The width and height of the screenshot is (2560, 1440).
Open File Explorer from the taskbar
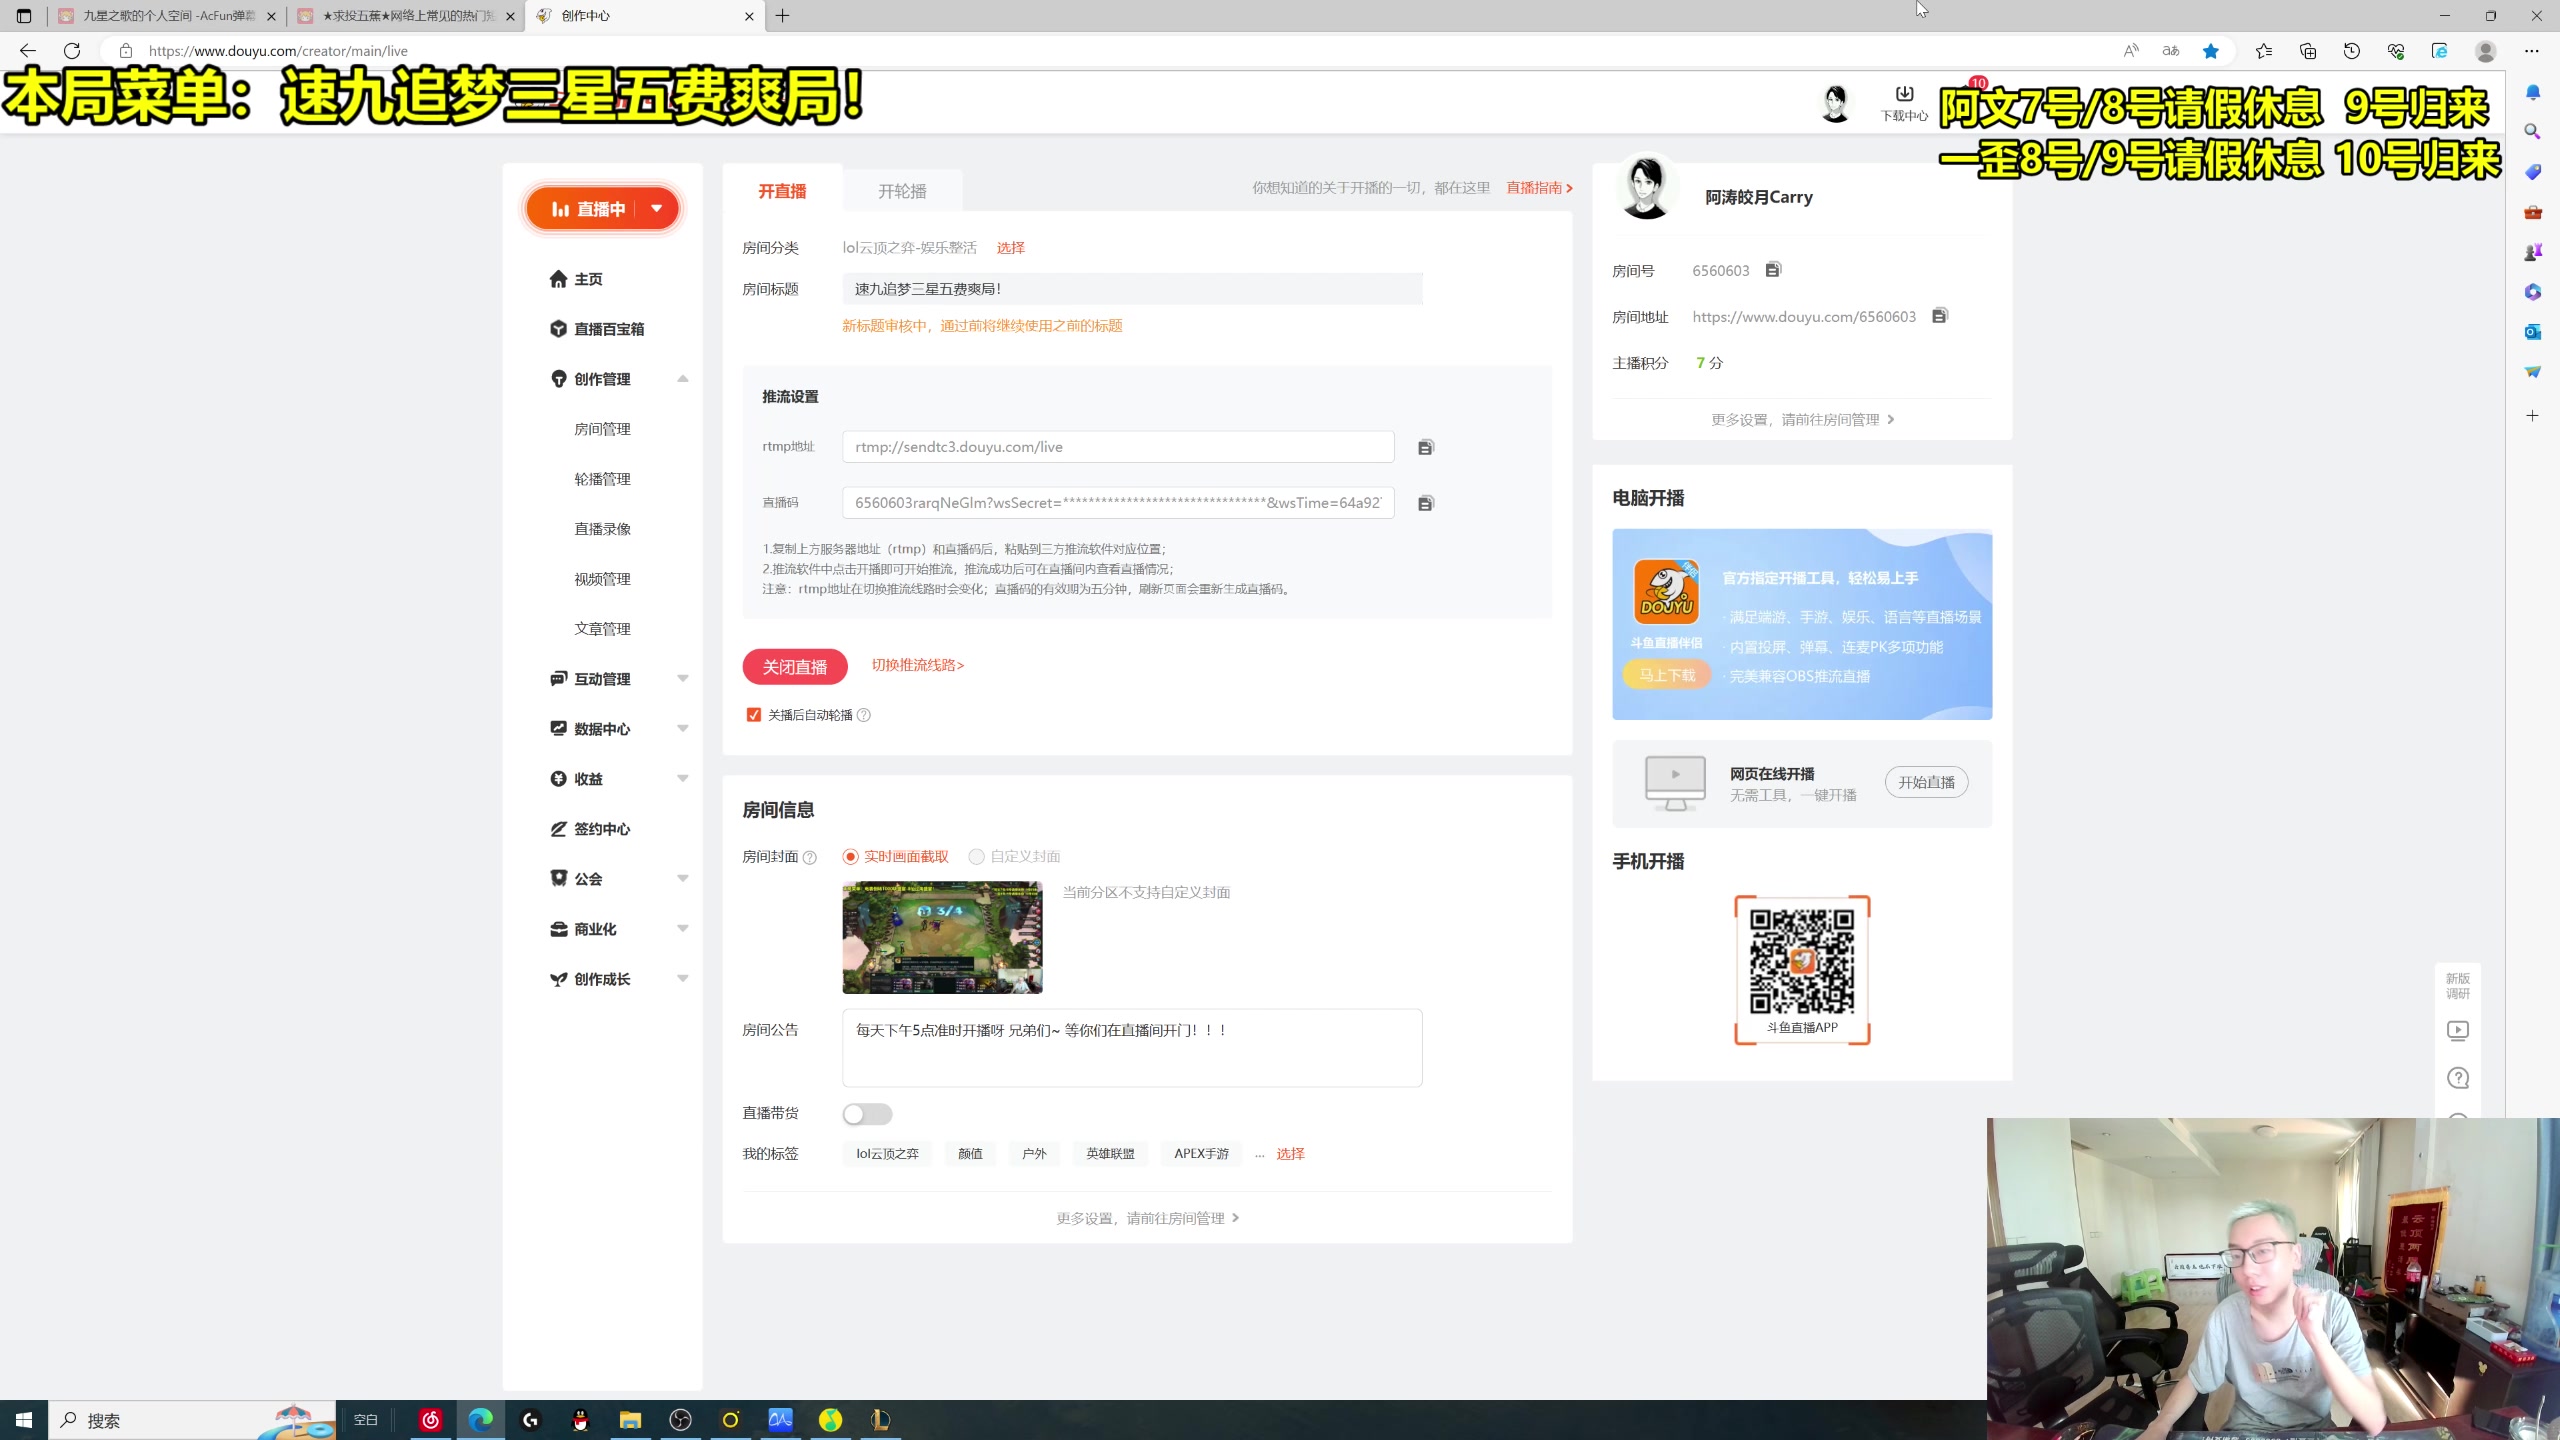pos(630,1420)
